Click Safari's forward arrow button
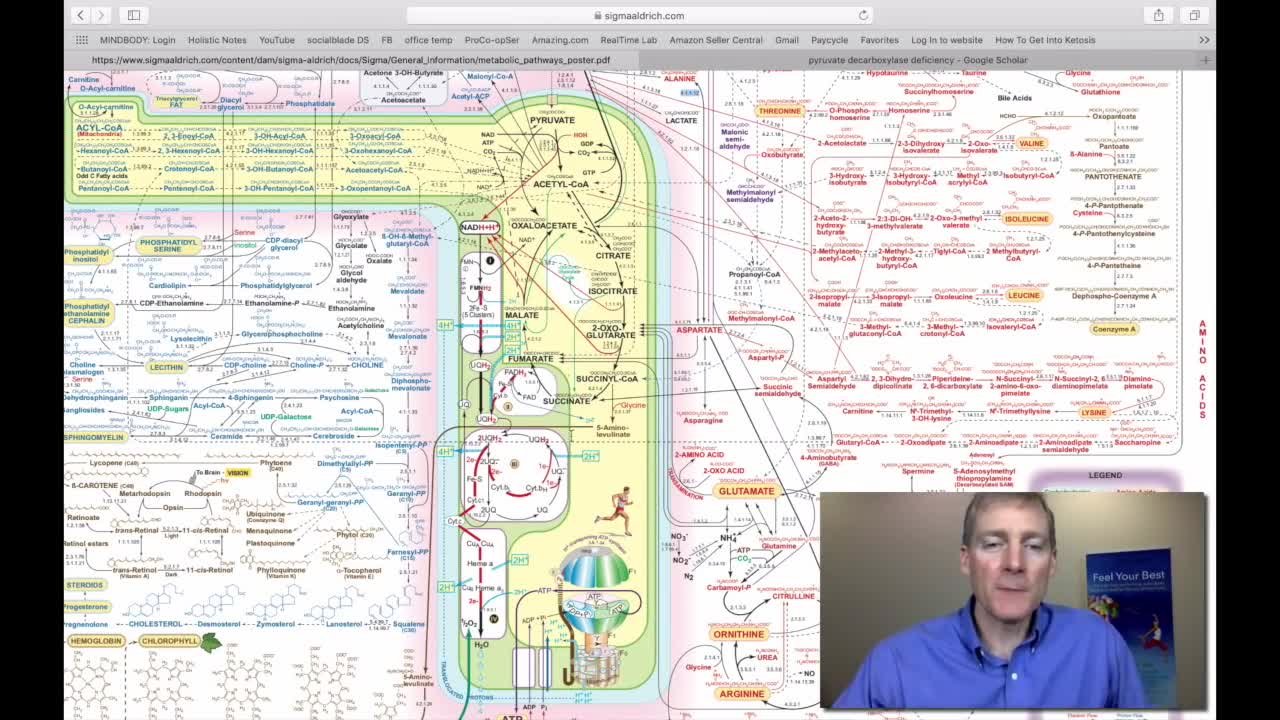The width and height of the screenshot is (1280, 720). [x=101, y=15]
